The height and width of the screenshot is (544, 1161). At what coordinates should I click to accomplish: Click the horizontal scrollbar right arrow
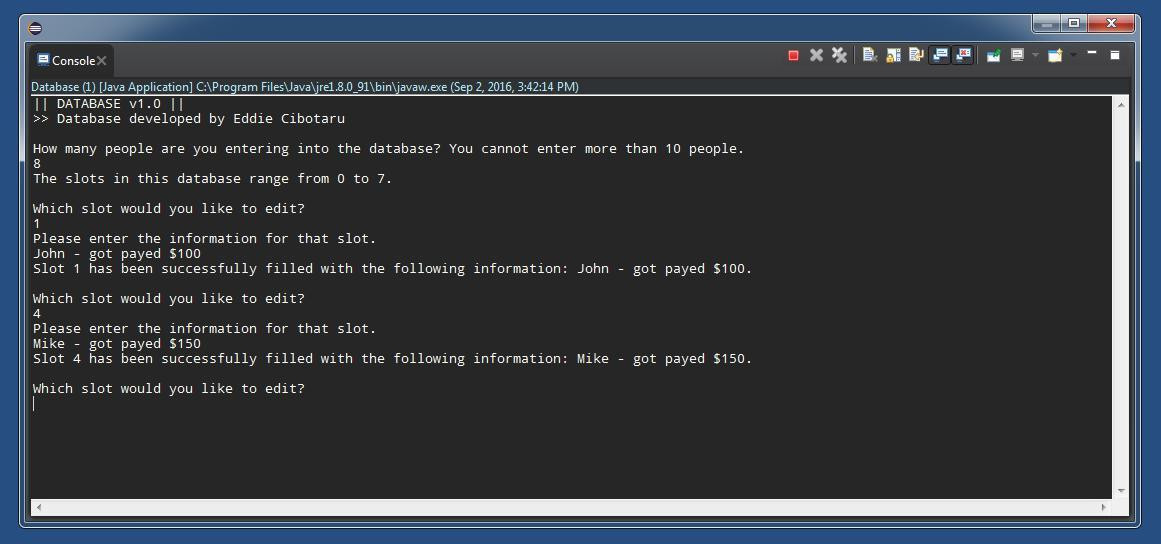point(1104,508)
